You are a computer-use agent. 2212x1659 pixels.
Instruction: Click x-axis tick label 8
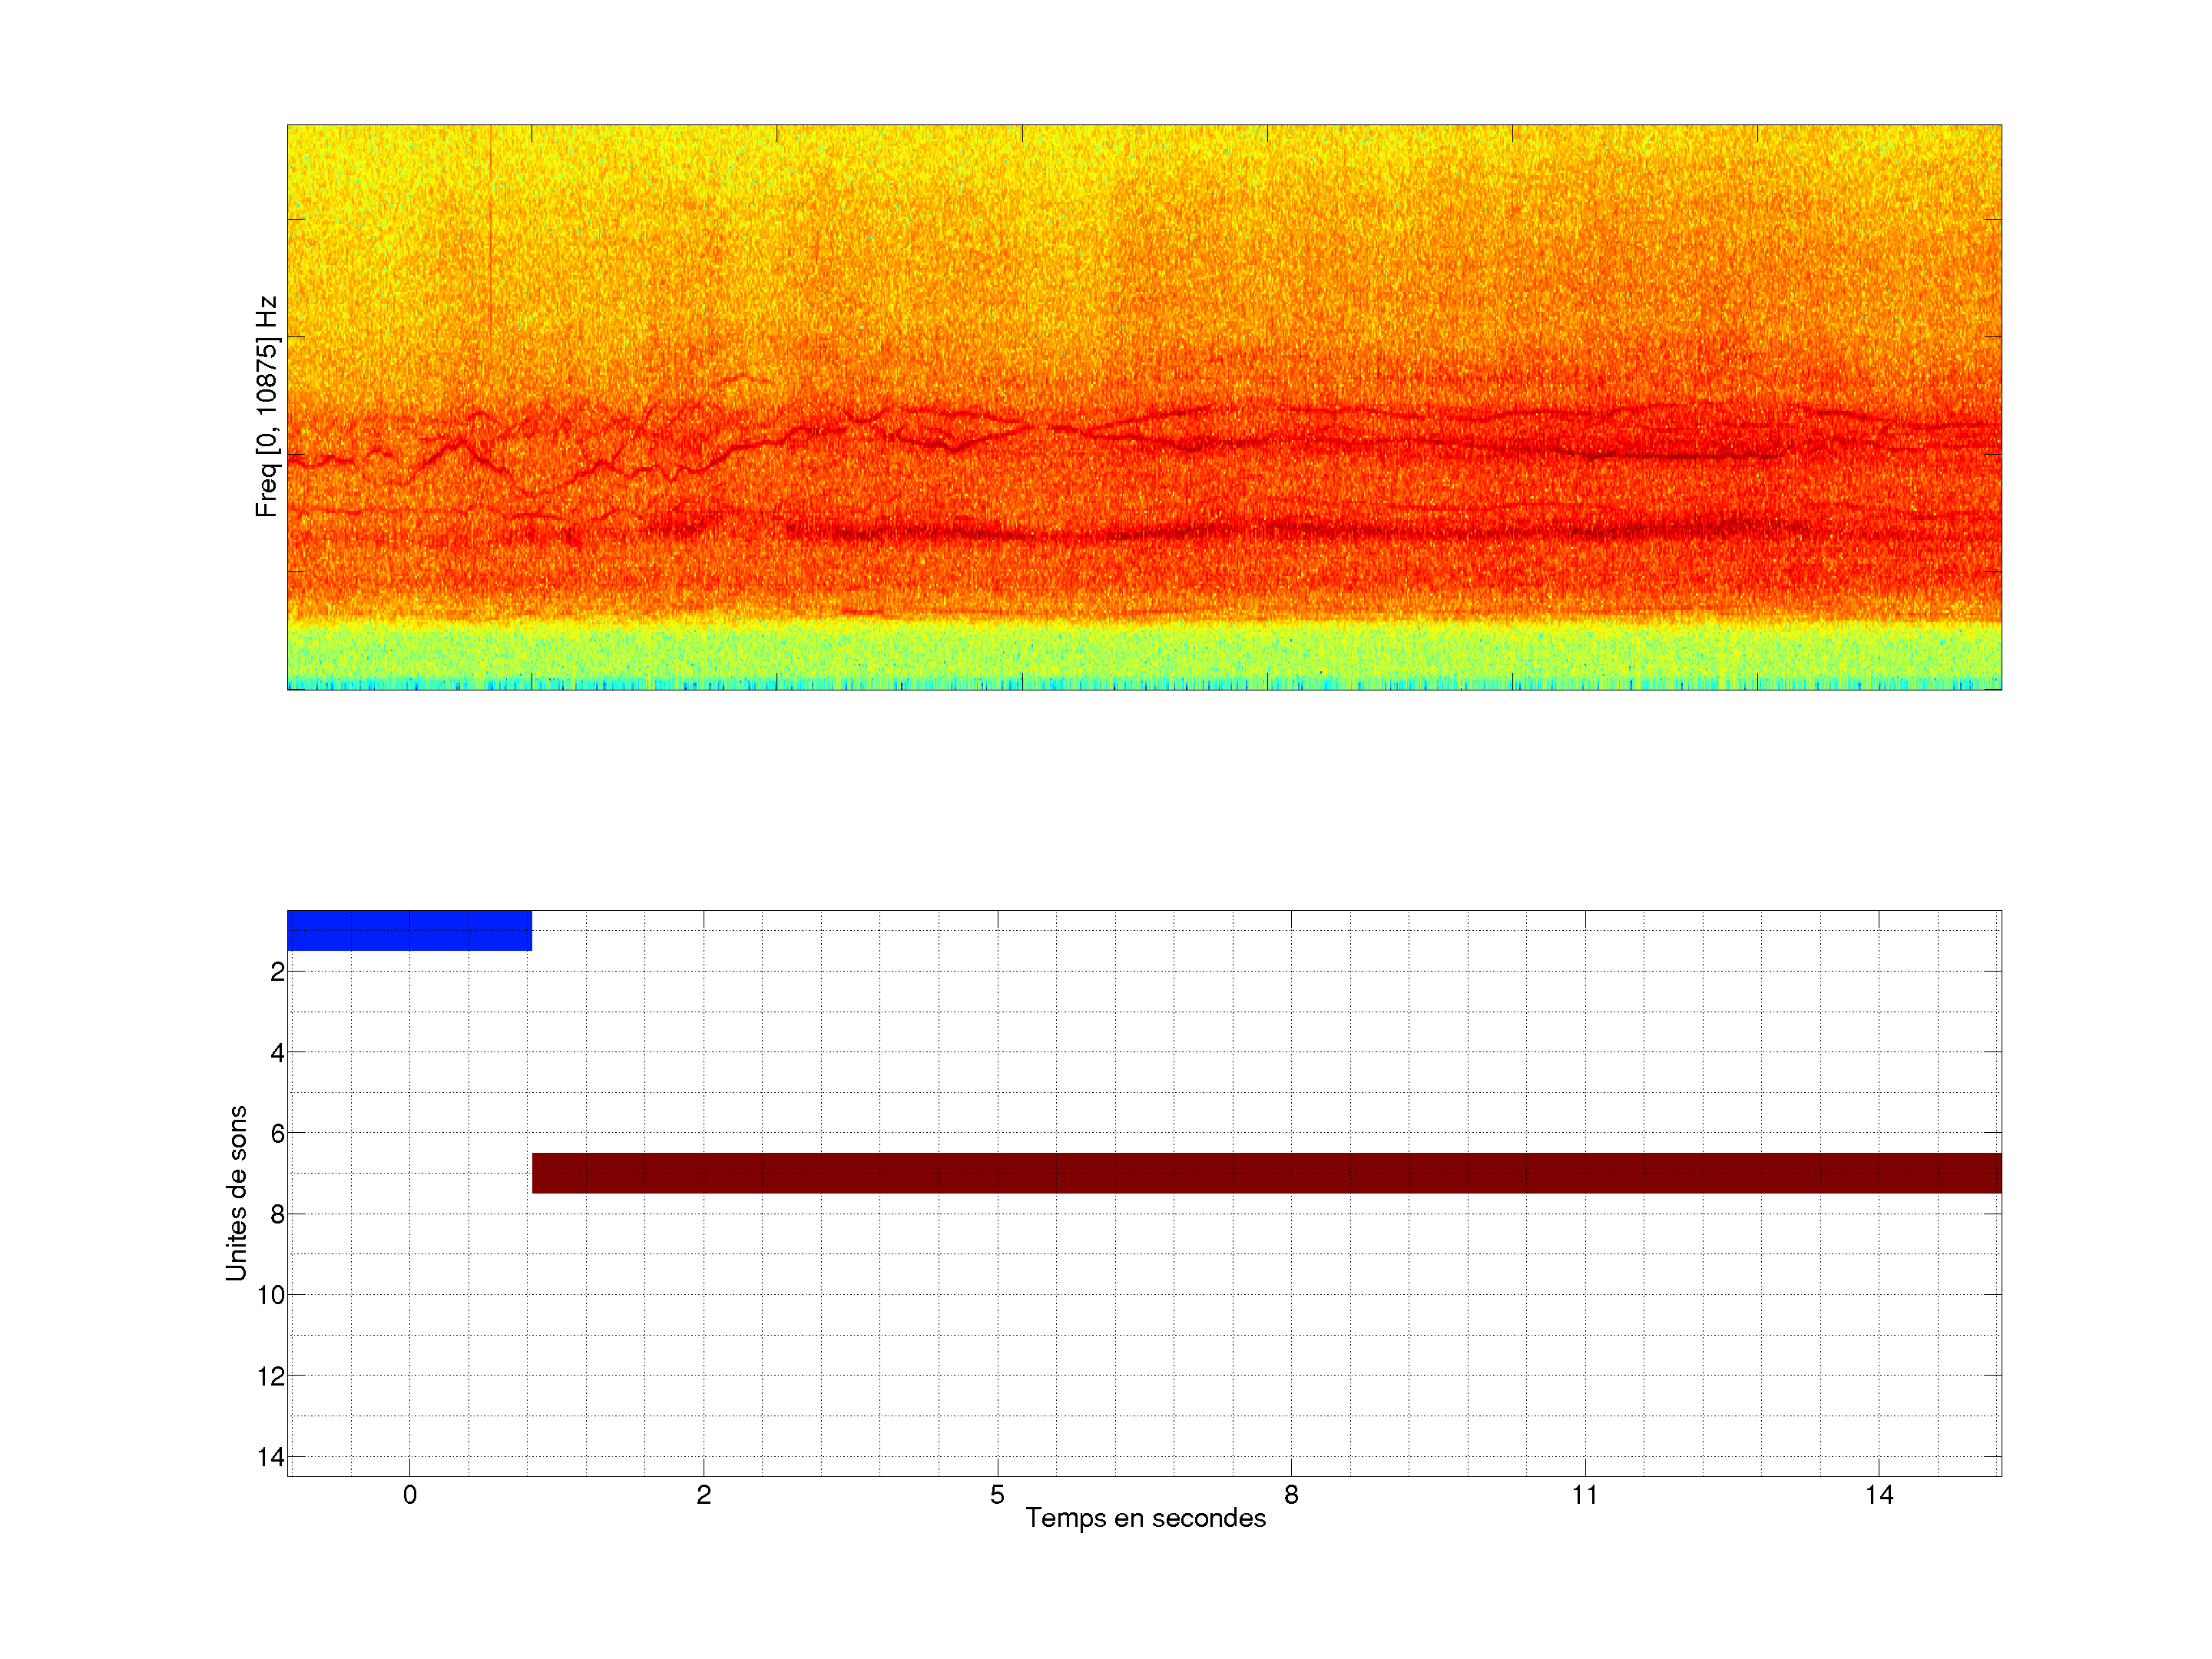[1291, 1495]
